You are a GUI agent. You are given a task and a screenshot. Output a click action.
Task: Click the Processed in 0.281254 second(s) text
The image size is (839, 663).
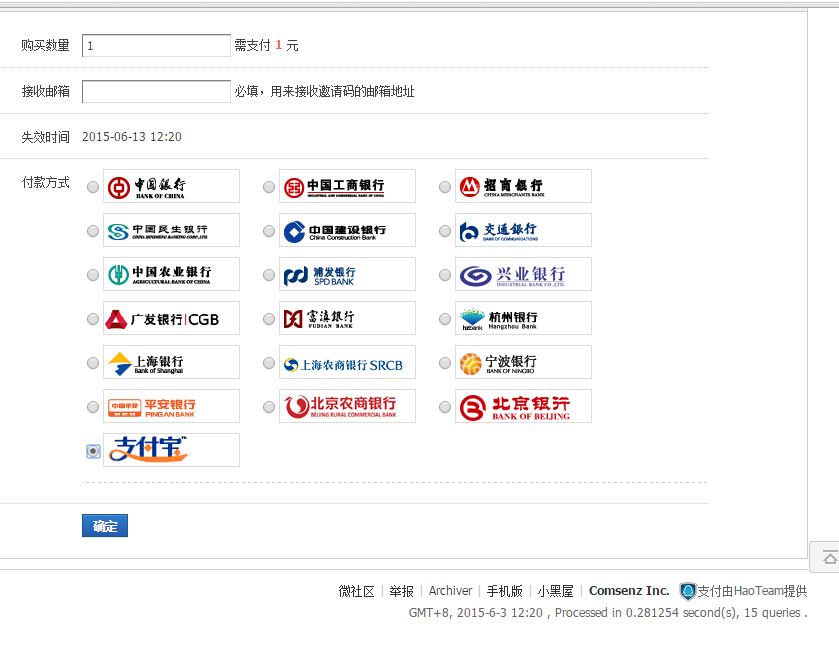647,613
